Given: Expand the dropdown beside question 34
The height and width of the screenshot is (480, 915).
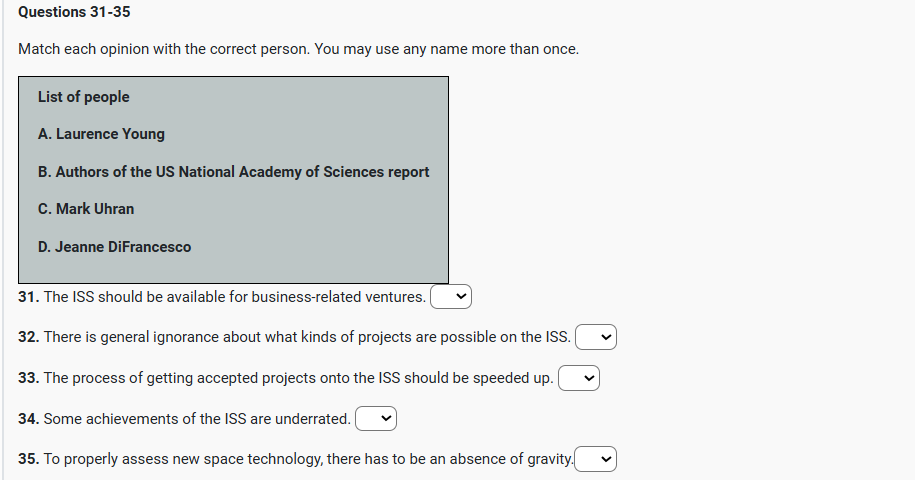Looking at the screenshot, I should coord(376,418).
